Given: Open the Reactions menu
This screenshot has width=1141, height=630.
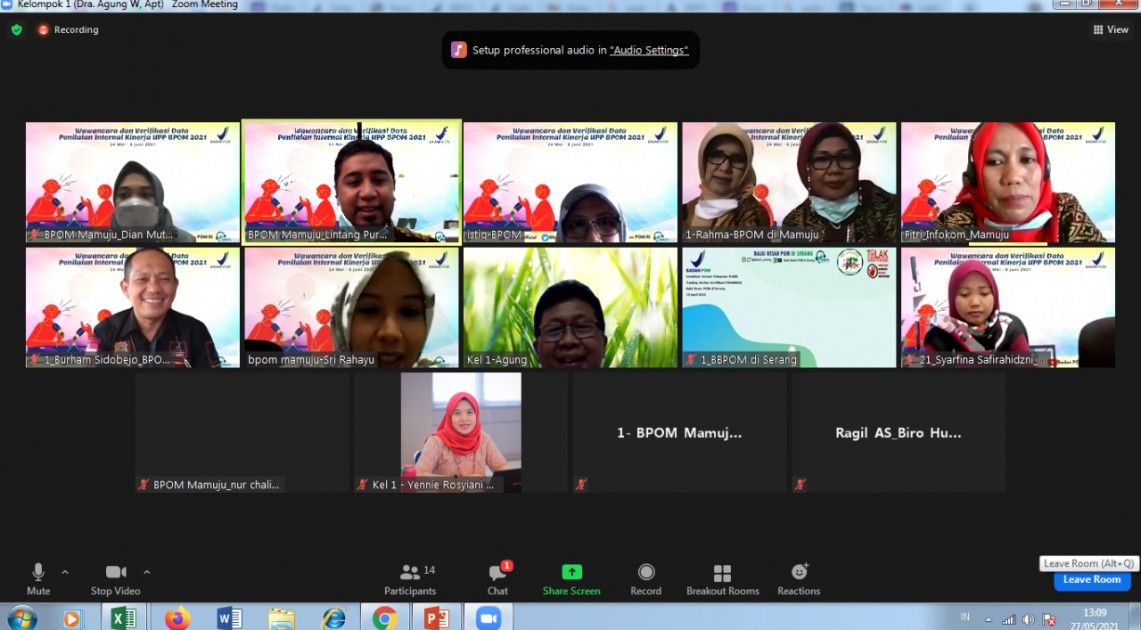Looking at the screenshot, I should 798,580.
